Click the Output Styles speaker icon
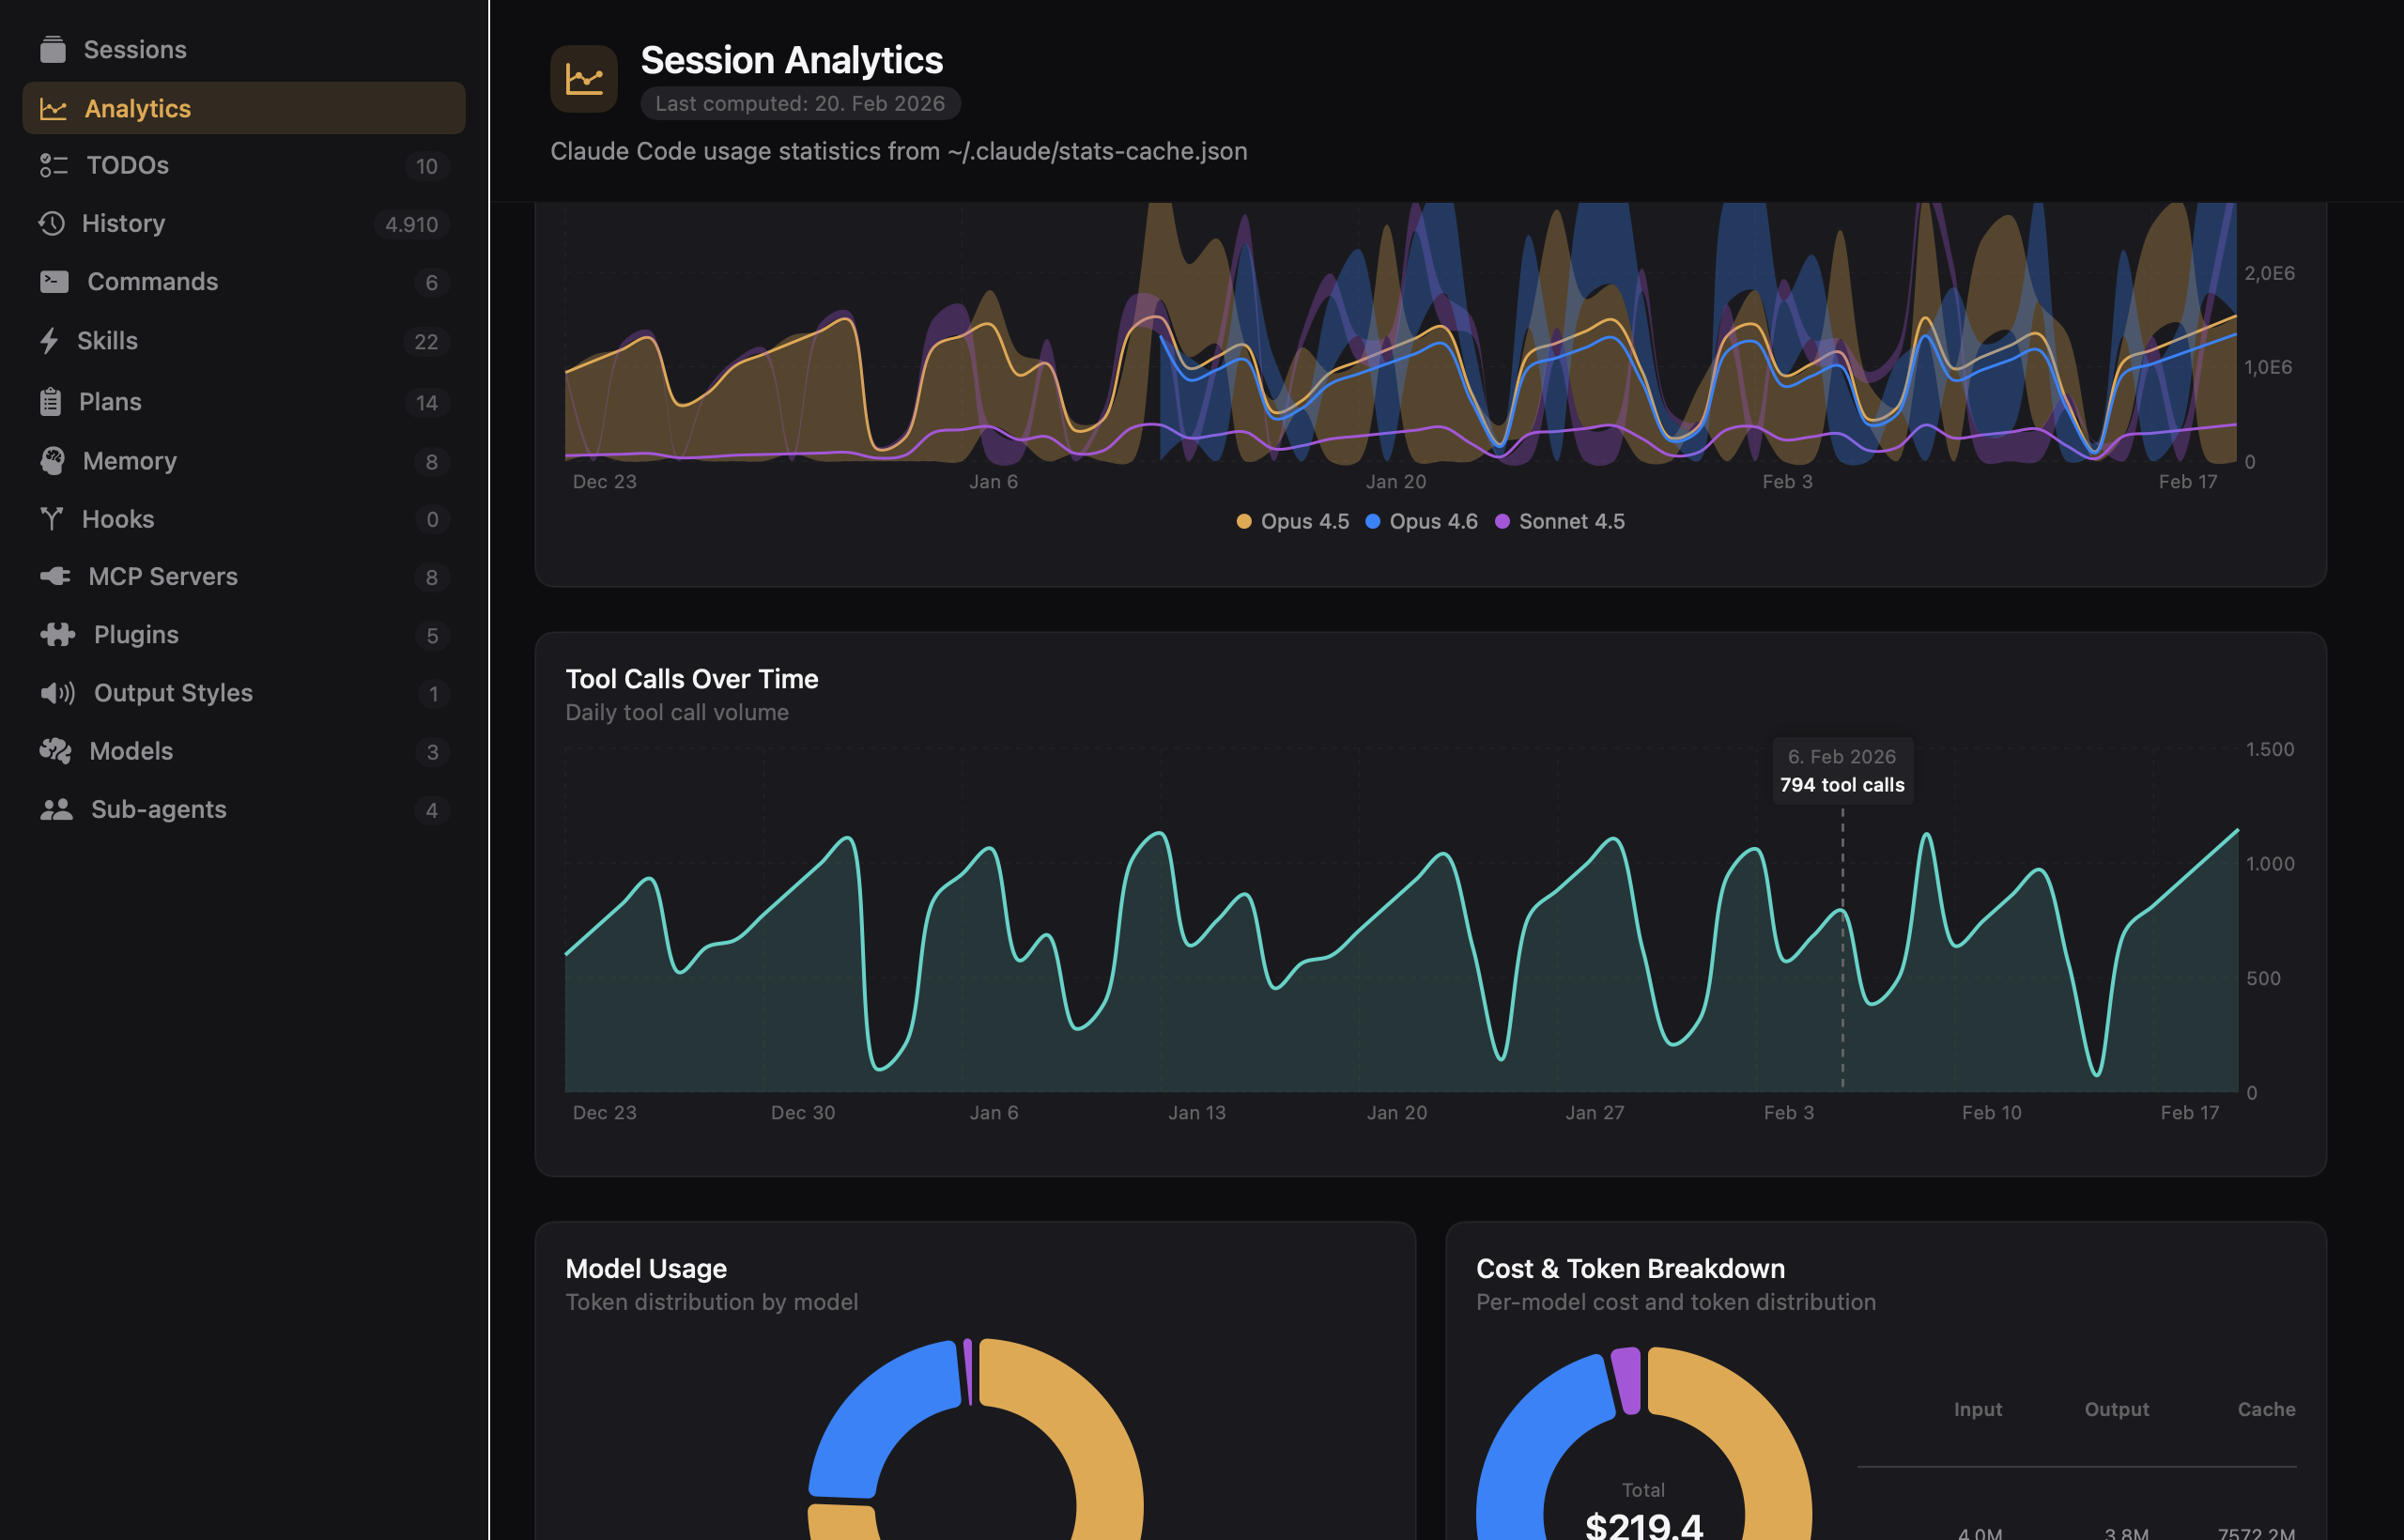Screen dimensions: 2404x1540 pyautogui.click(x=57, y=692)
